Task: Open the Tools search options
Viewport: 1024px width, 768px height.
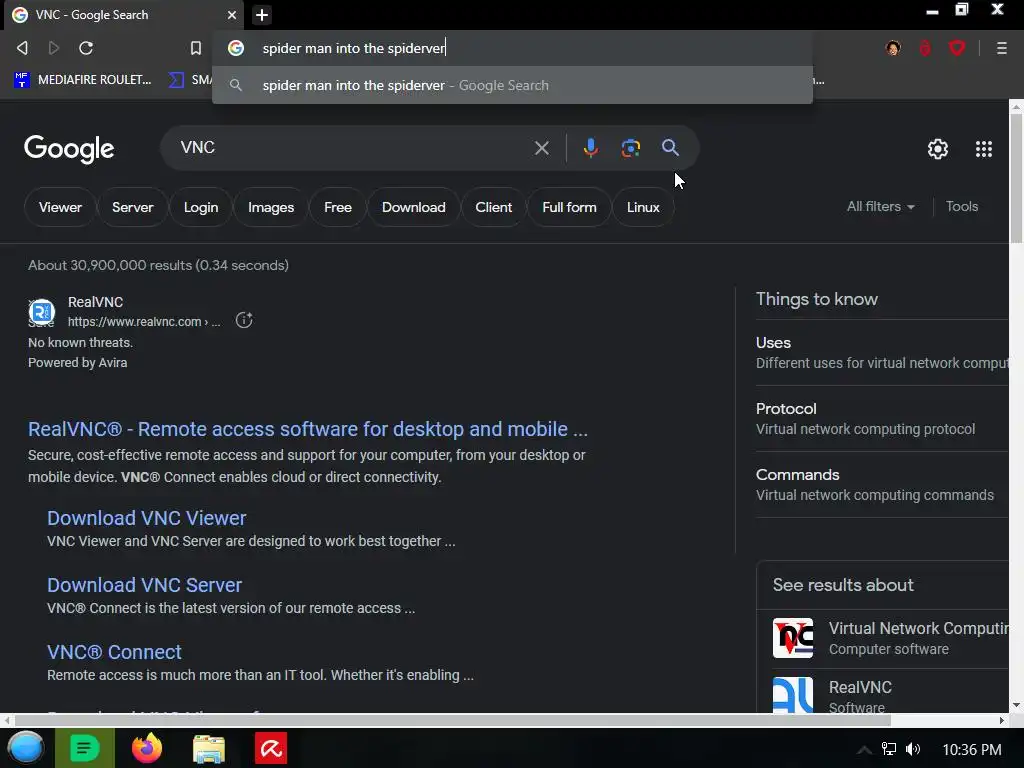Action: (x=961, y=206)
